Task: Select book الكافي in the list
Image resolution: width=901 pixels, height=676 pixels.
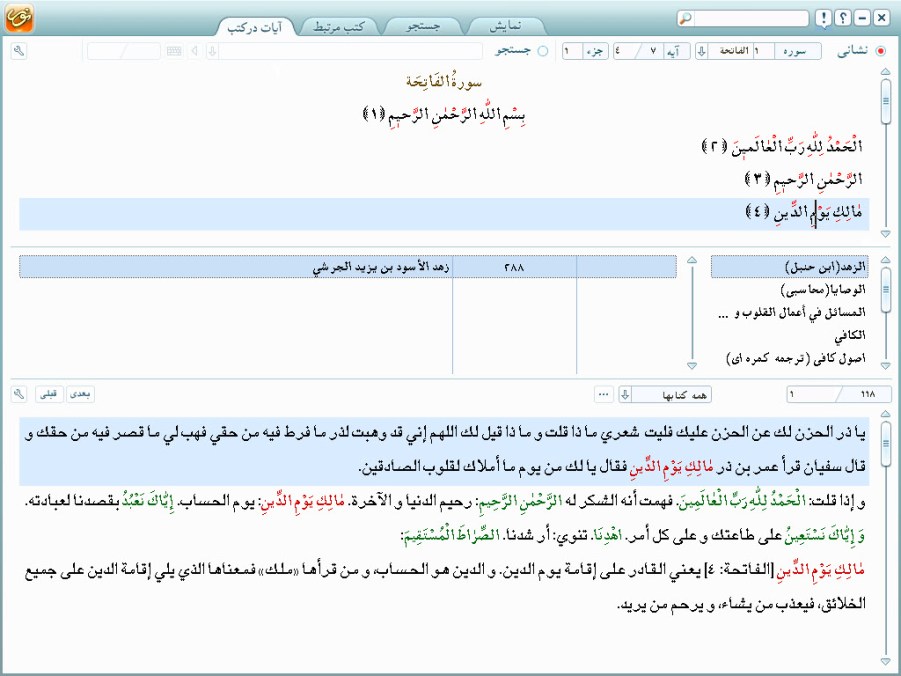Action: point(789,336)
